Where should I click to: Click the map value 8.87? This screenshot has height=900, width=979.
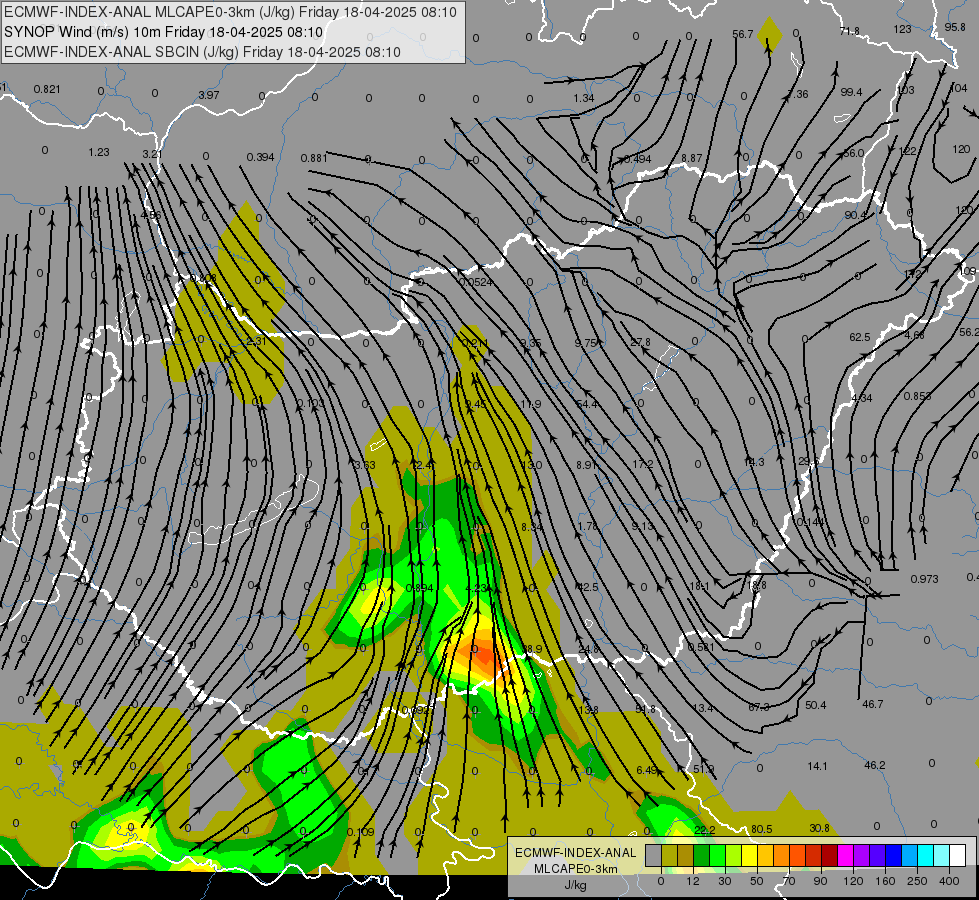click(x=692, y=159)
